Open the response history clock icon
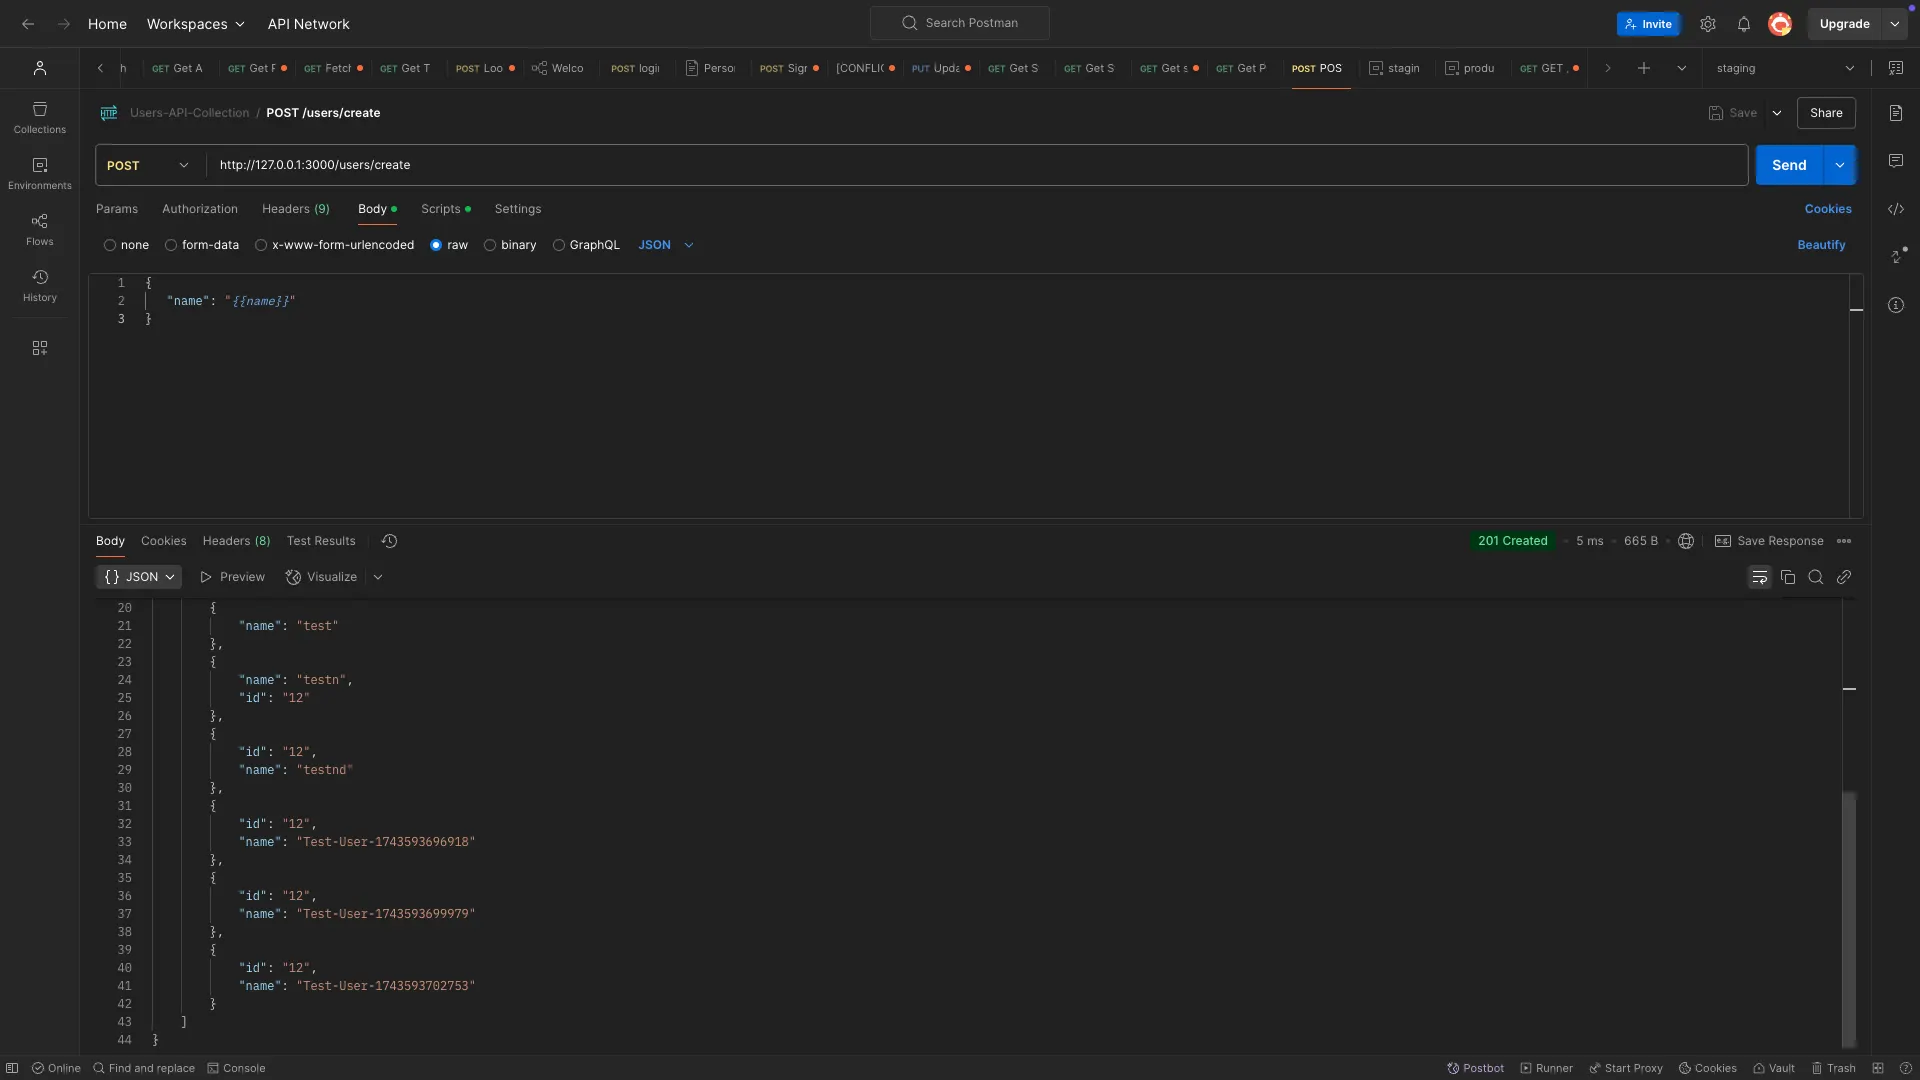This screenshot has height=1080, width=1920. 390,541
